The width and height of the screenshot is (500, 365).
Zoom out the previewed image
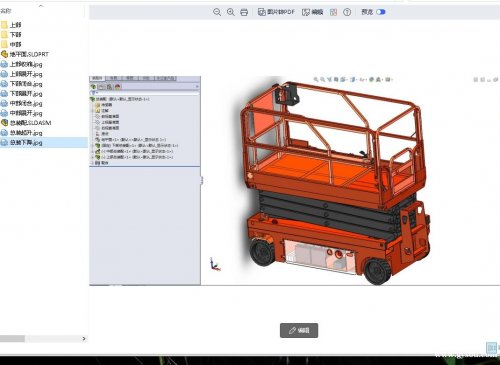(217, 12)
